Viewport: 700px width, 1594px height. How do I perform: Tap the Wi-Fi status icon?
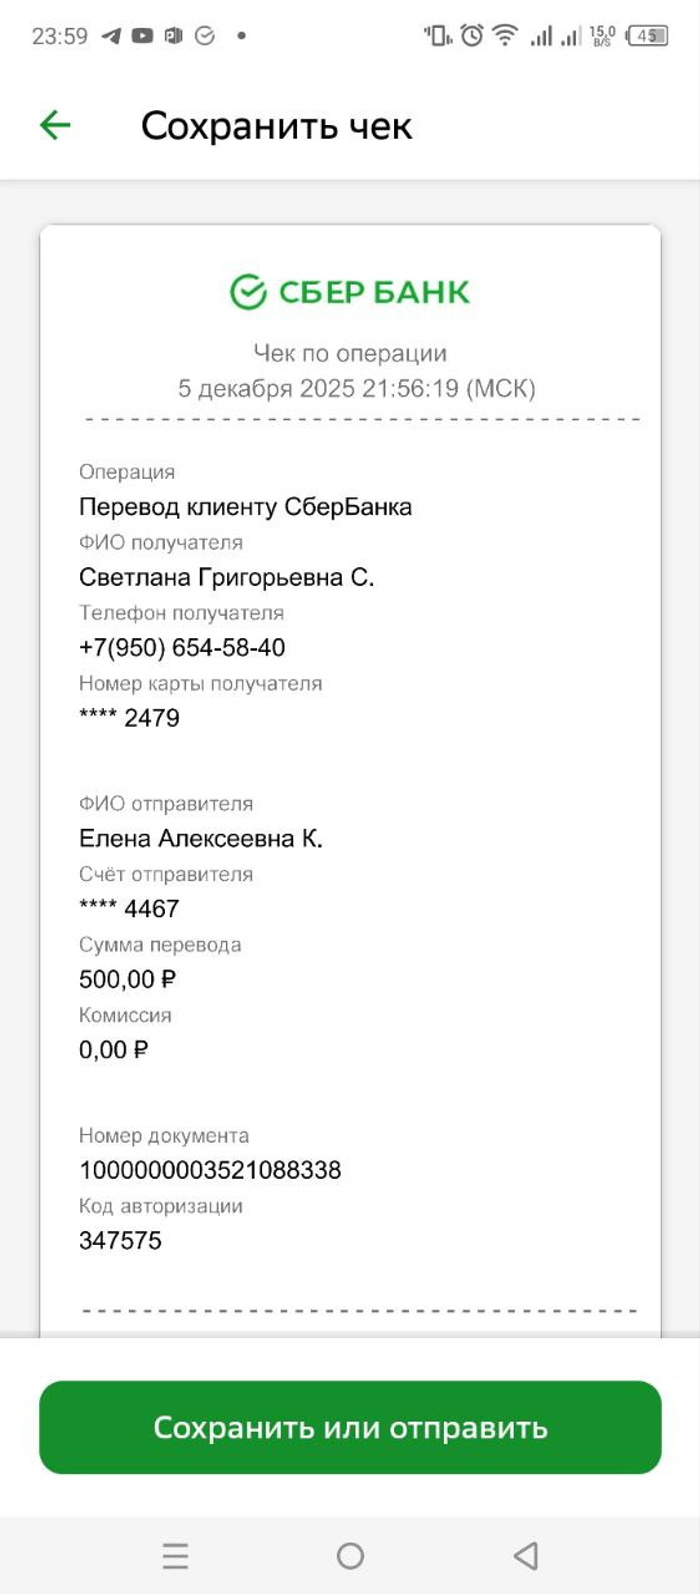click(x=506, y=36)
